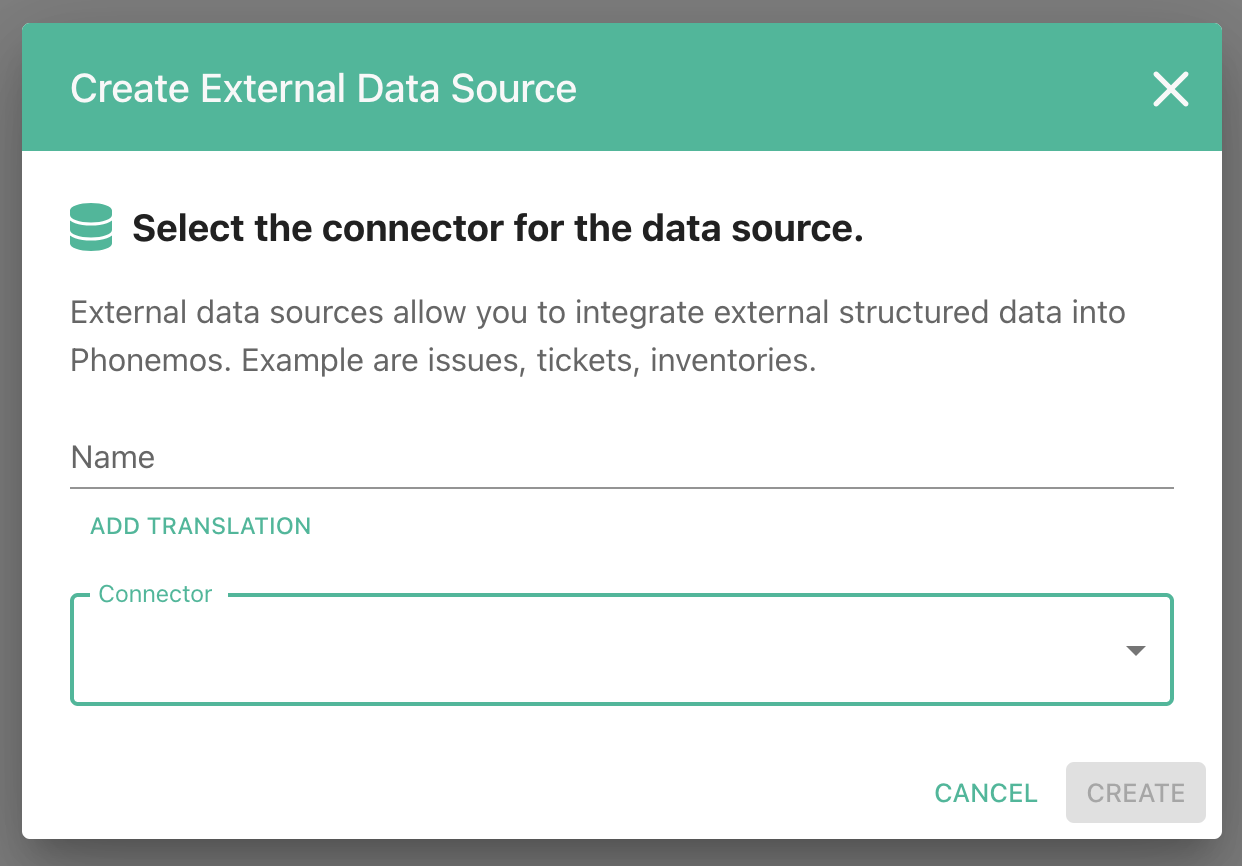This screenshot has width=1242, height=866.
Task: Close the Create External Data Source dialog
Action: [x=1170, y=89]
